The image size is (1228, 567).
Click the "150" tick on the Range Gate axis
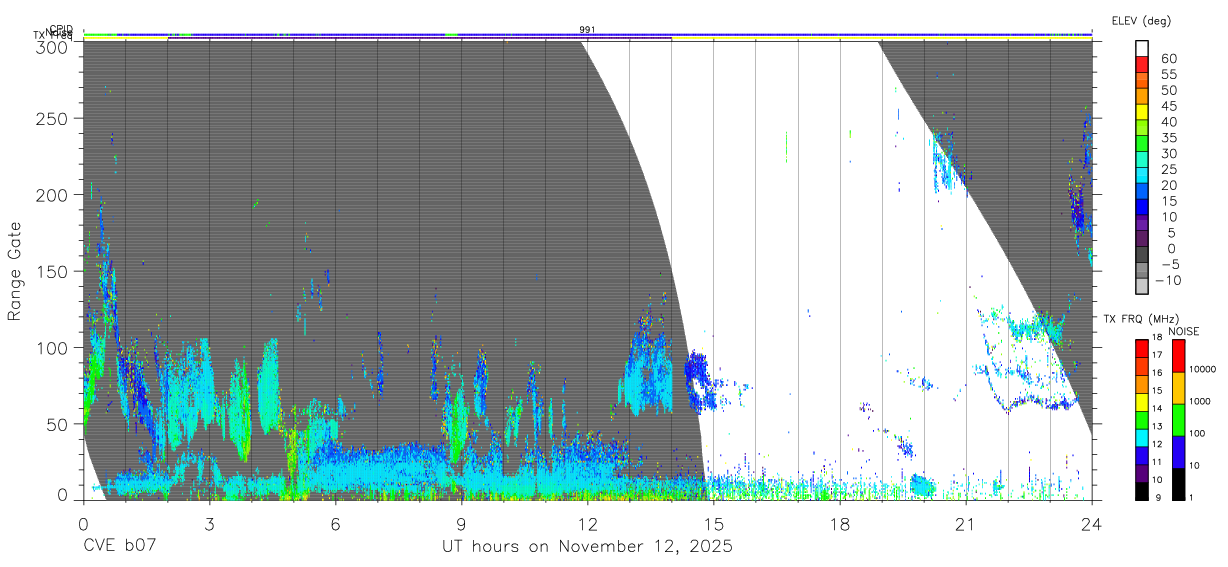point(52,272)
